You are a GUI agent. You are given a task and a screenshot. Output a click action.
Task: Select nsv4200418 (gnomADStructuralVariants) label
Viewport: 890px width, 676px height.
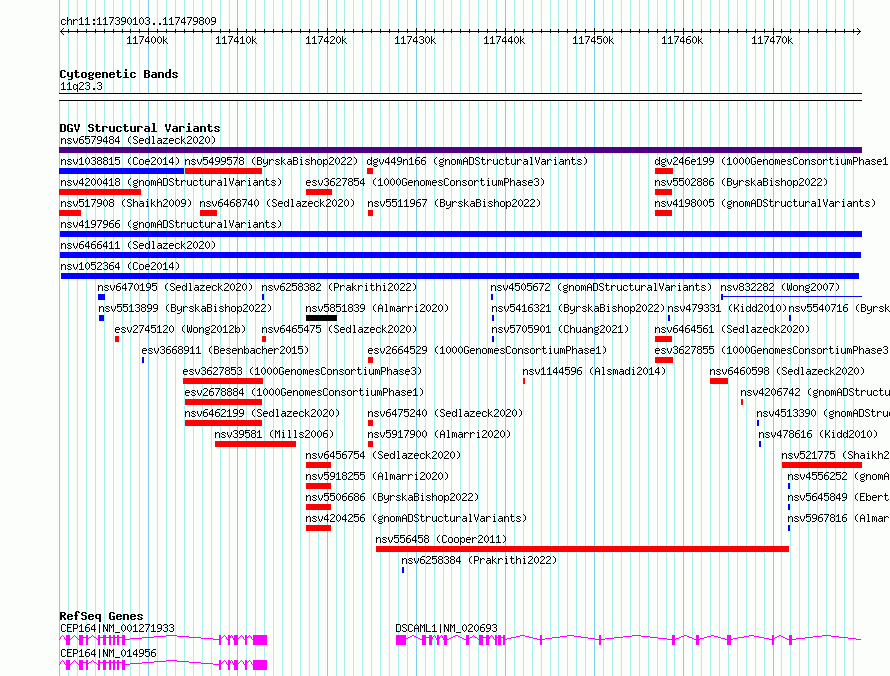pos(171,182)
